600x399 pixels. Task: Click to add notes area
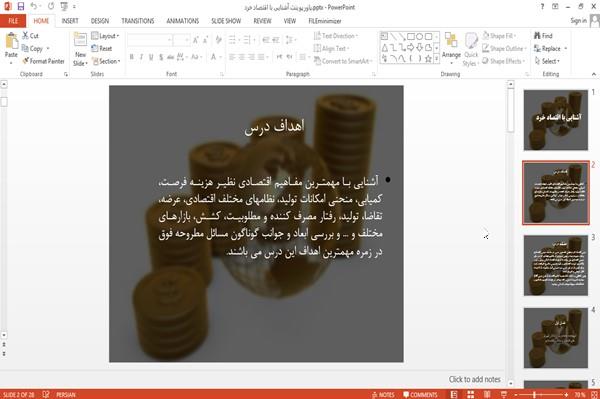point(474,379)
